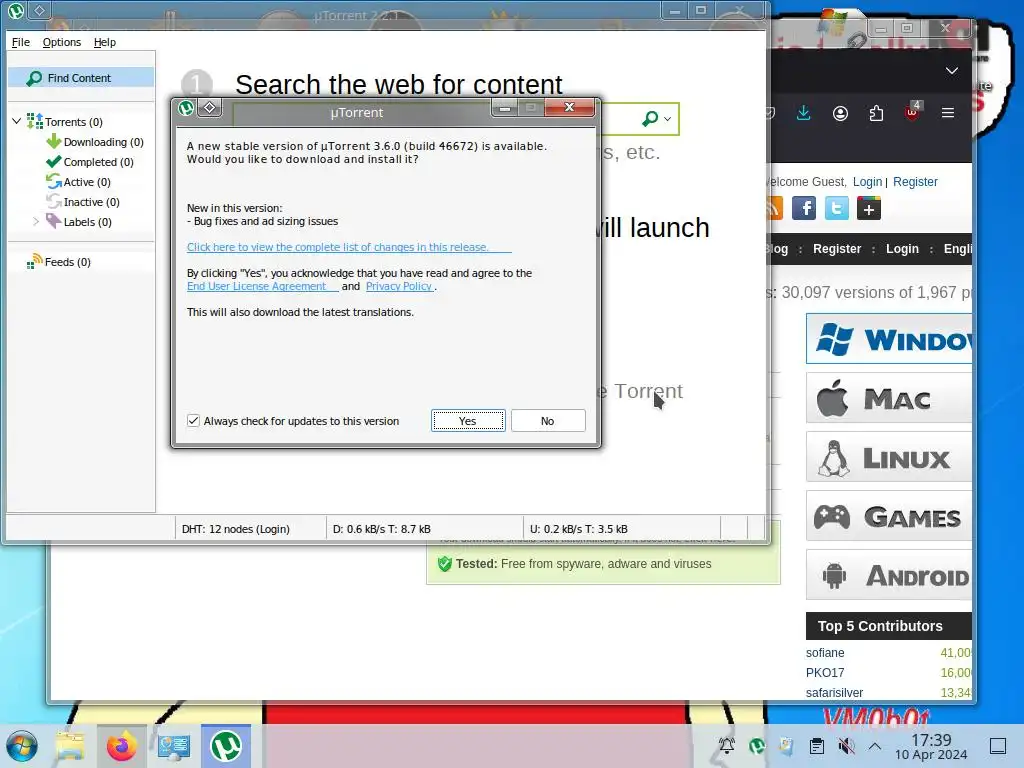Click the Login link beside Welcome Guest
The height and width of the screenshot is (768, 1024).
(867, 182)
